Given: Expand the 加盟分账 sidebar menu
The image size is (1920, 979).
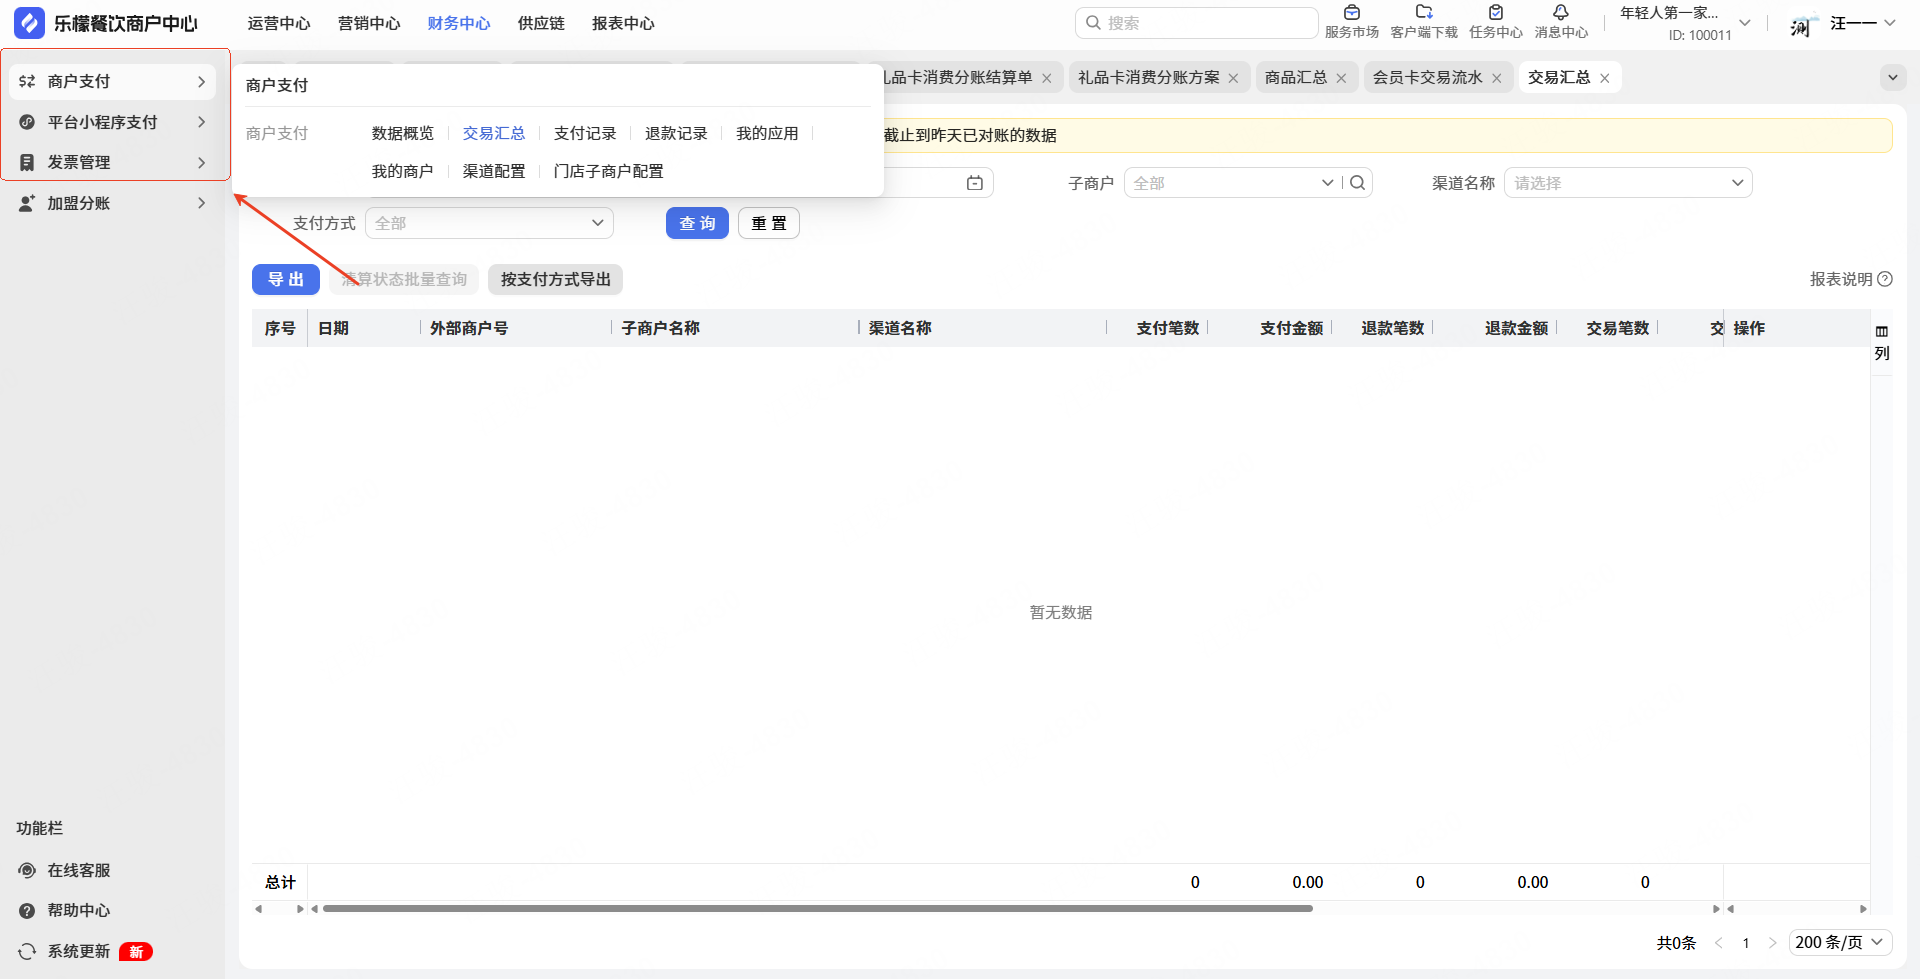Looking at the screenshot, I should tap(112, 203).
